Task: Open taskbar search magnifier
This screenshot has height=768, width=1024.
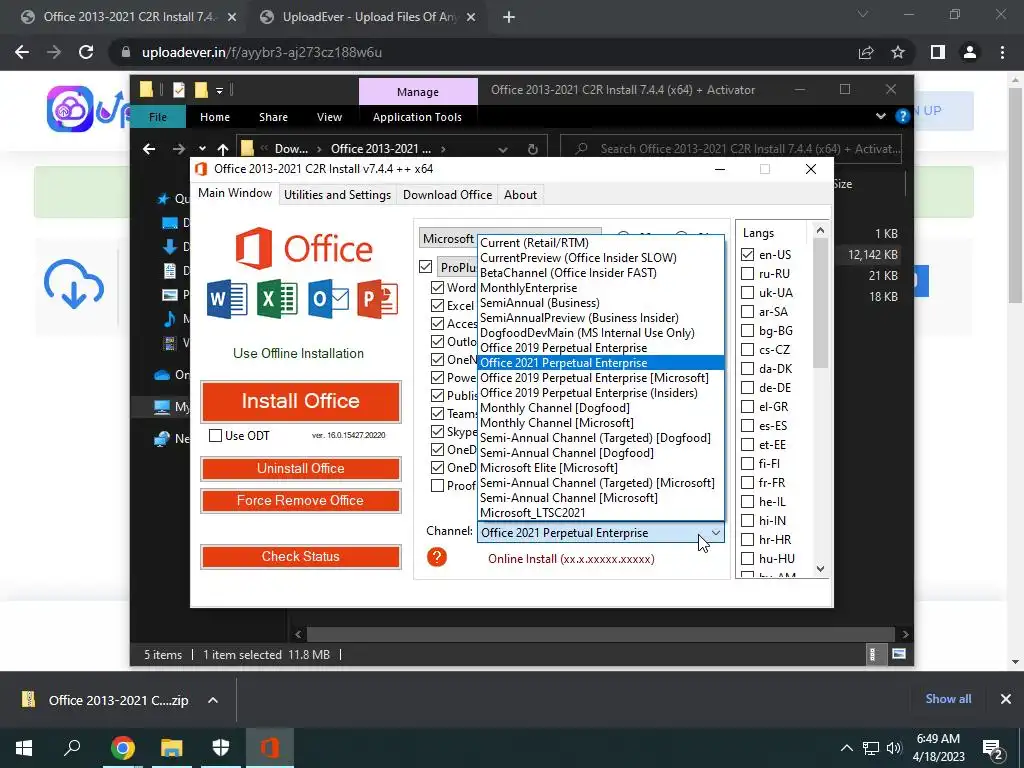Action: tap(72, 747)
